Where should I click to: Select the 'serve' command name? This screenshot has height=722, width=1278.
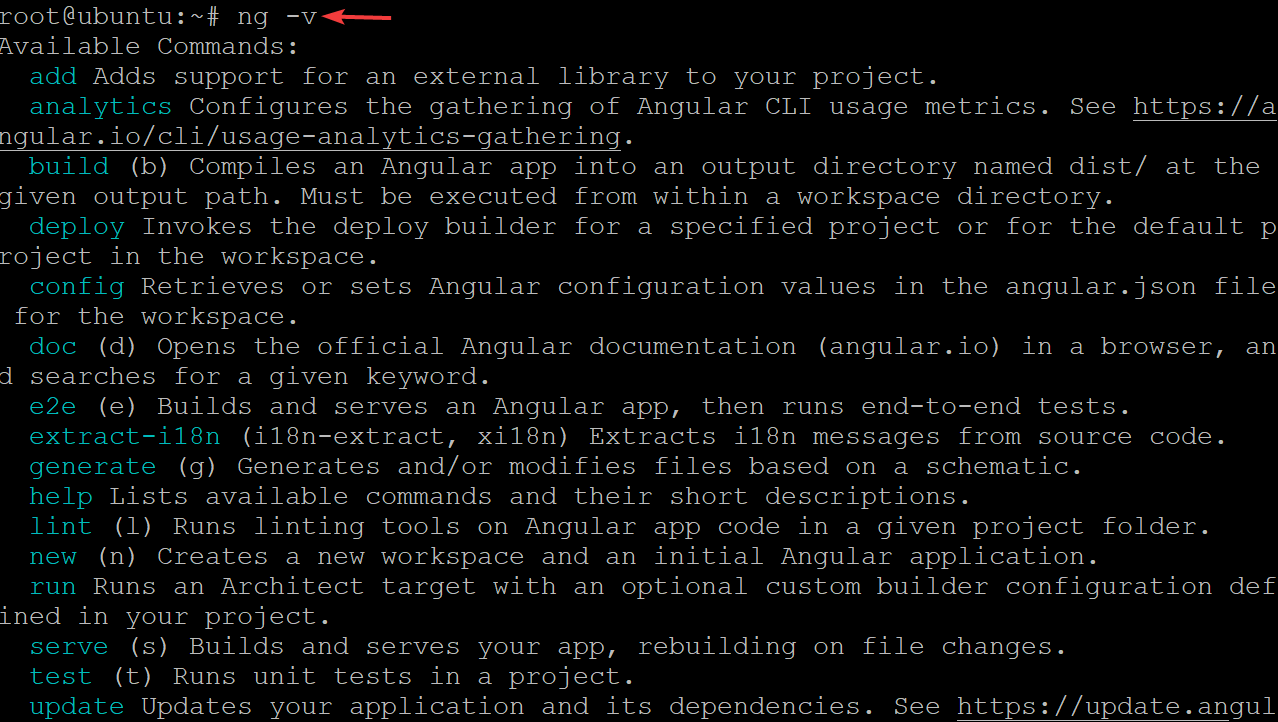pyautogui.click(x=69, y=646)
